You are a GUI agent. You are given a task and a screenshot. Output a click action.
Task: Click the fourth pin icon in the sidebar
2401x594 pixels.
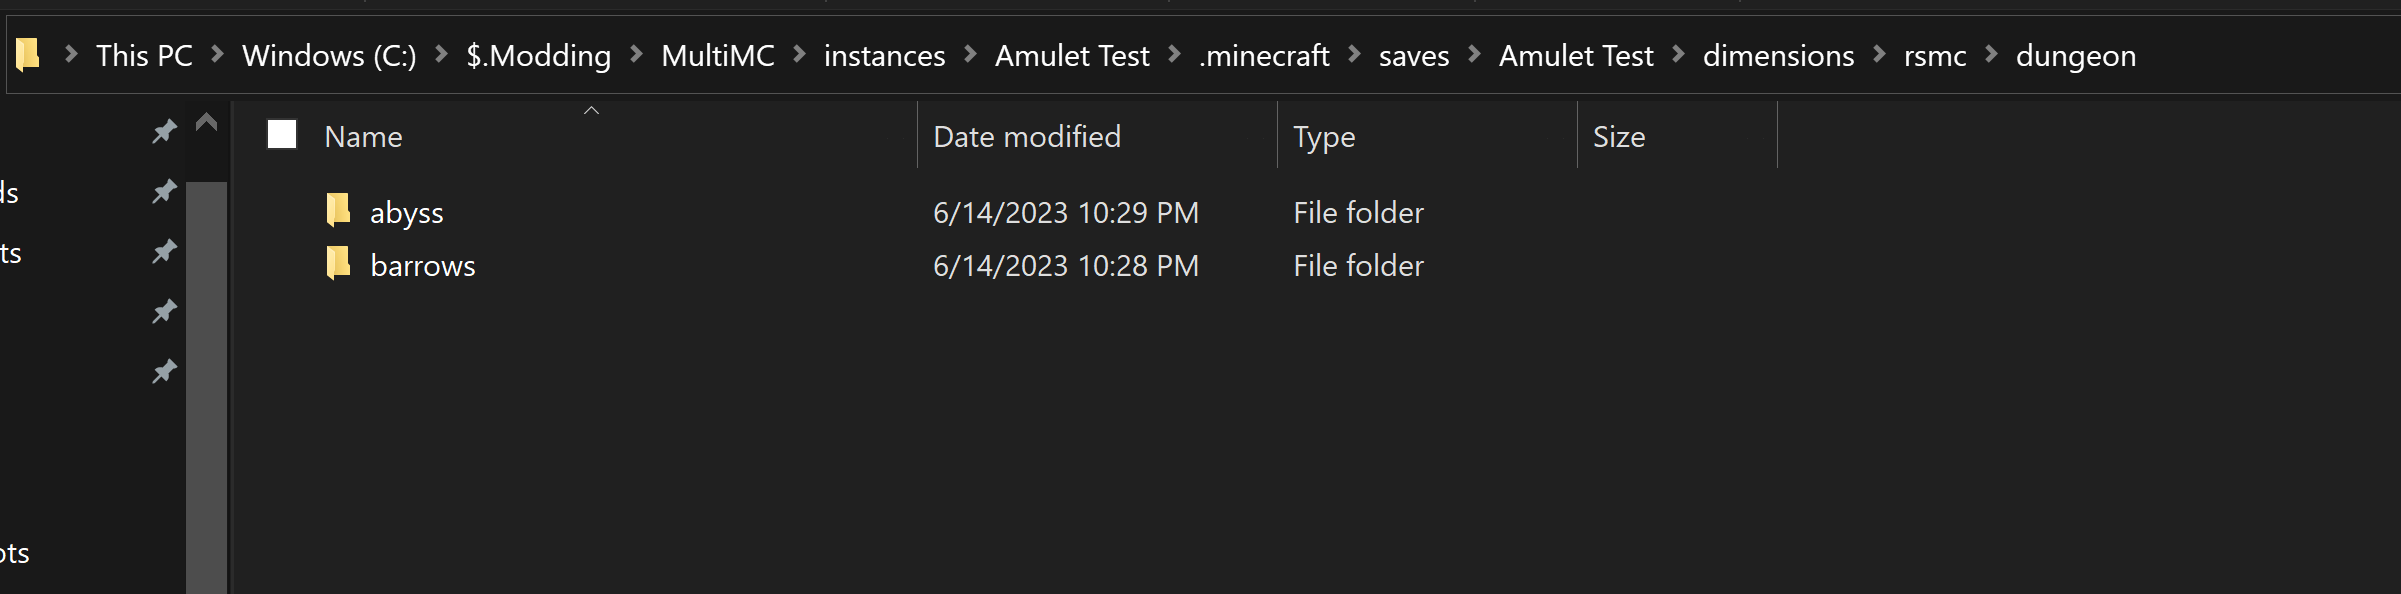coord(163,311)
